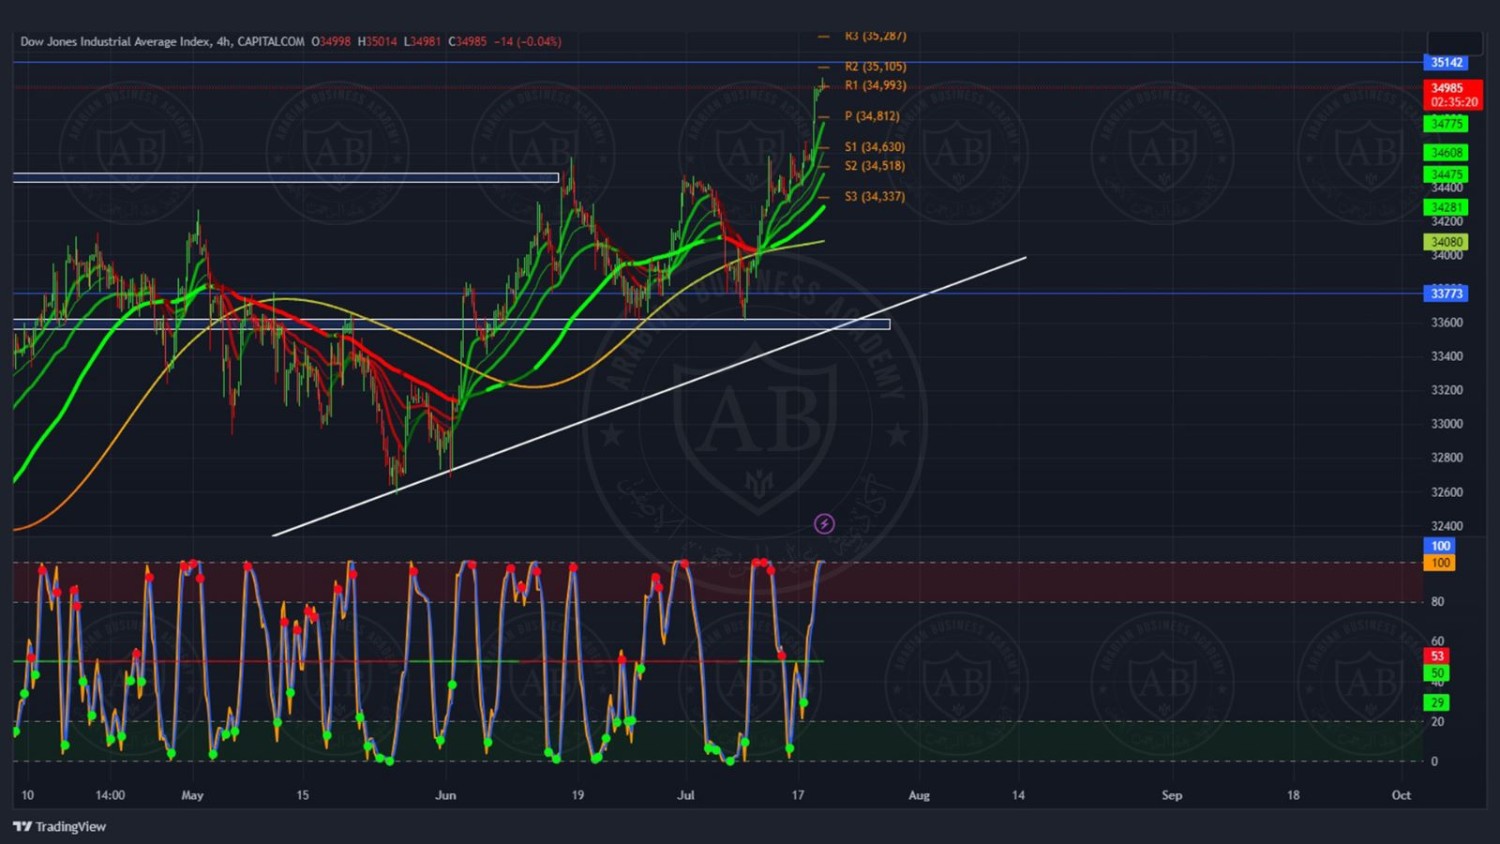Click the Oct label on time axis
1500x844 pixels.
(1401, 796)
